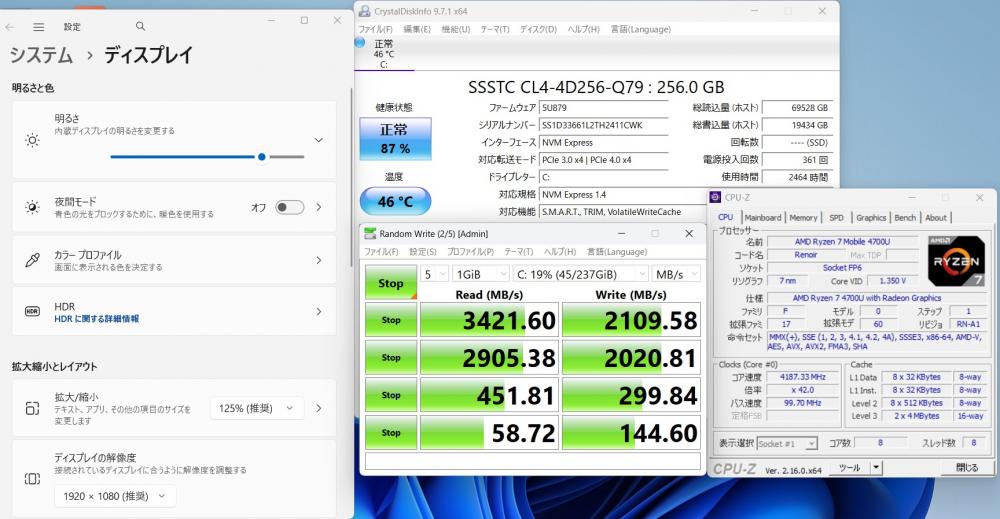Click the 正常 87% health status button
The image size is (1000, 519).
(395, 138)
